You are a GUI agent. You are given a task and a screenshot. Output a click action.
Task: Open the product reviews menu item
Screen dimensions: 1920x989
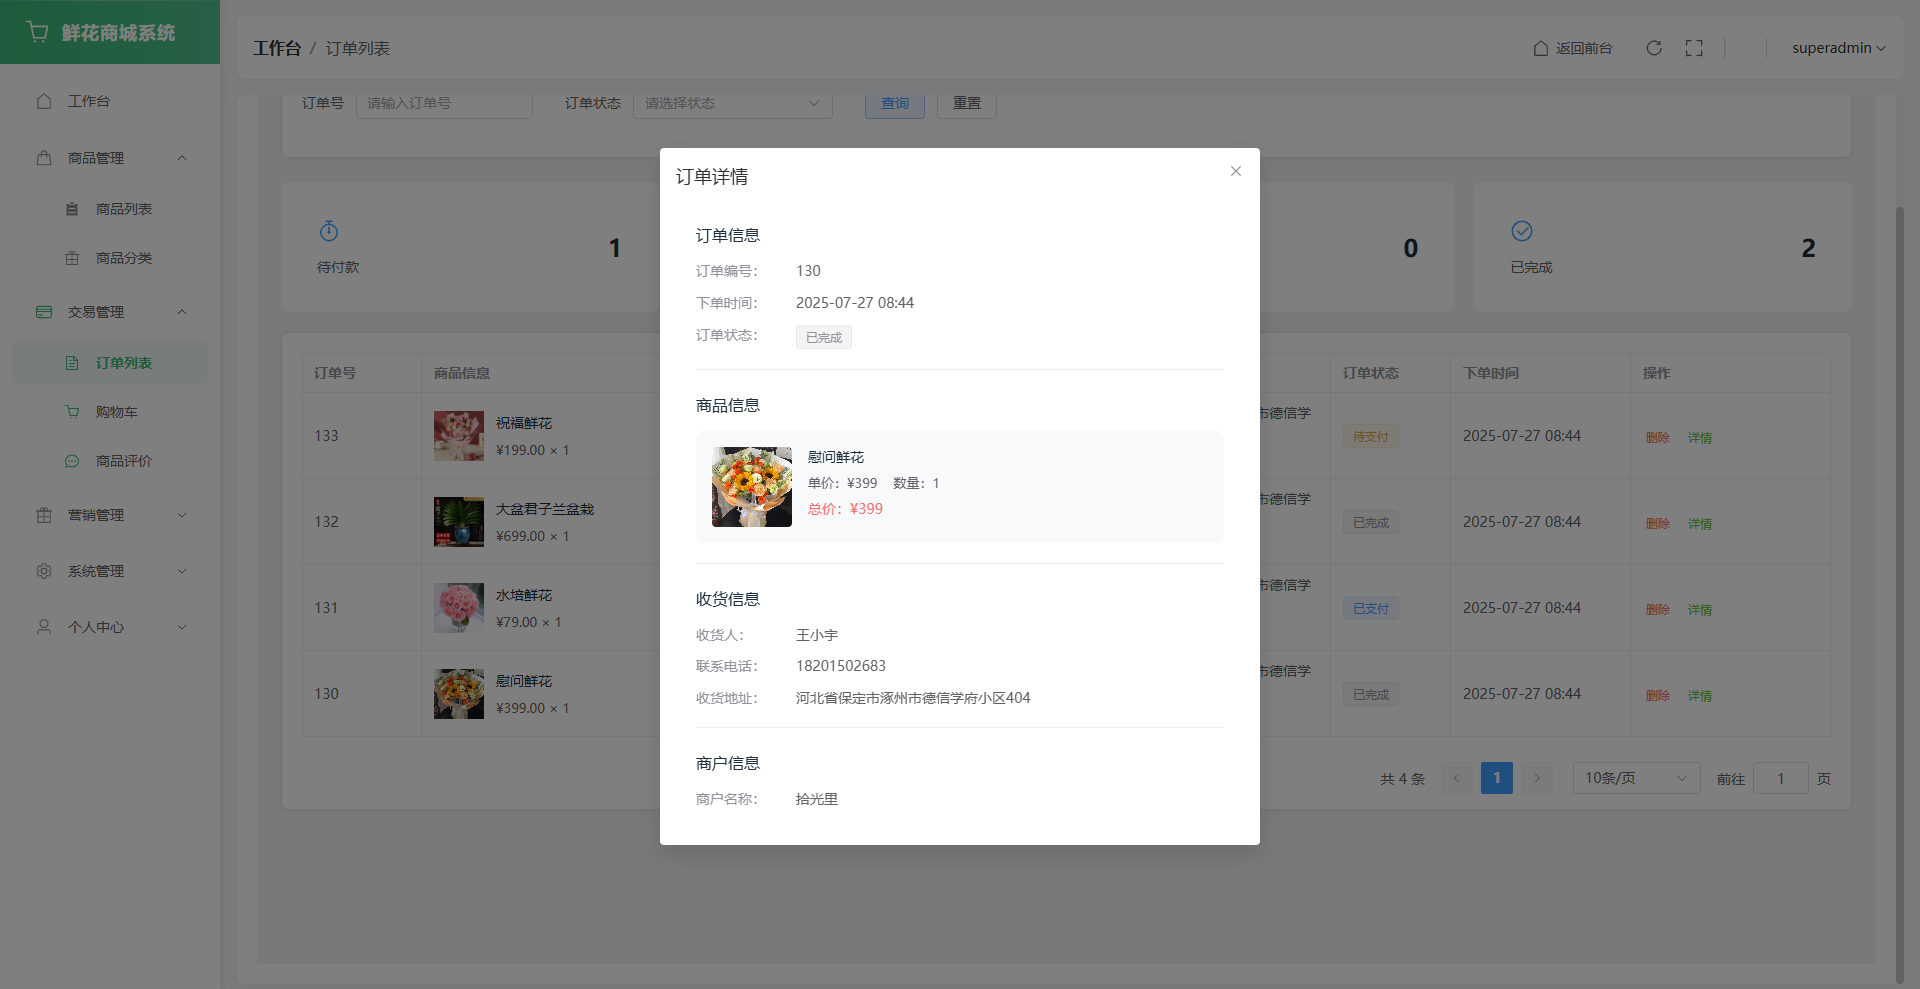coord(123,461)
